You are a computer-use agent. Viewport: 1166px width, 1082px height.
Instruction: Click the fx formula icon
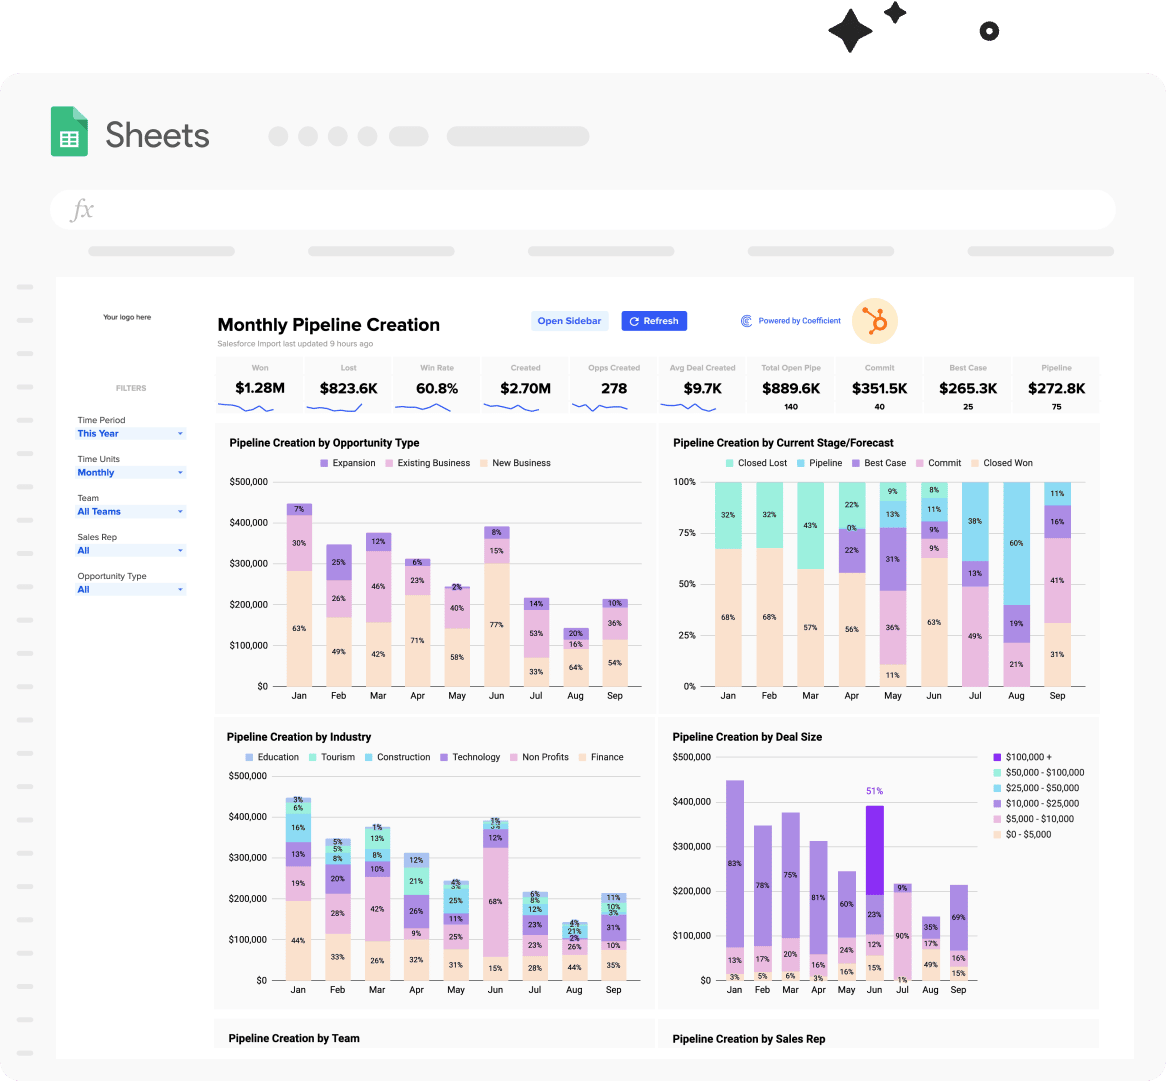[x=82, y=210]
